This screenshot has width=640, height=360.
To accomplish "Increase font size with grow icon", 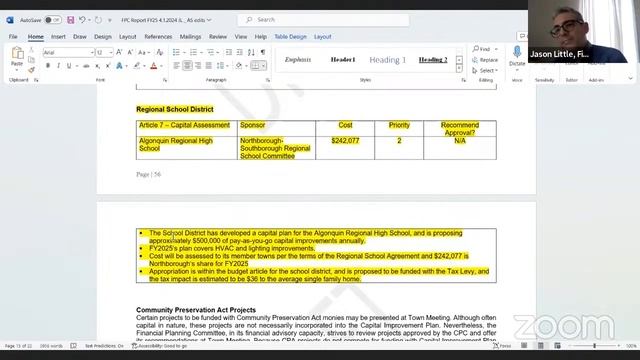I will tap(119, 52).
